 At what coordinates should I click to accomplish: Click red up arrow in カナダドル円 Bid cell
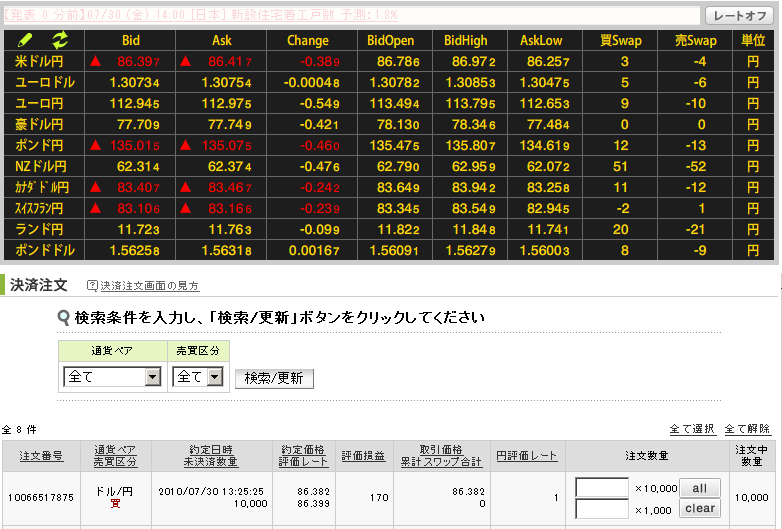coord(96,187)
